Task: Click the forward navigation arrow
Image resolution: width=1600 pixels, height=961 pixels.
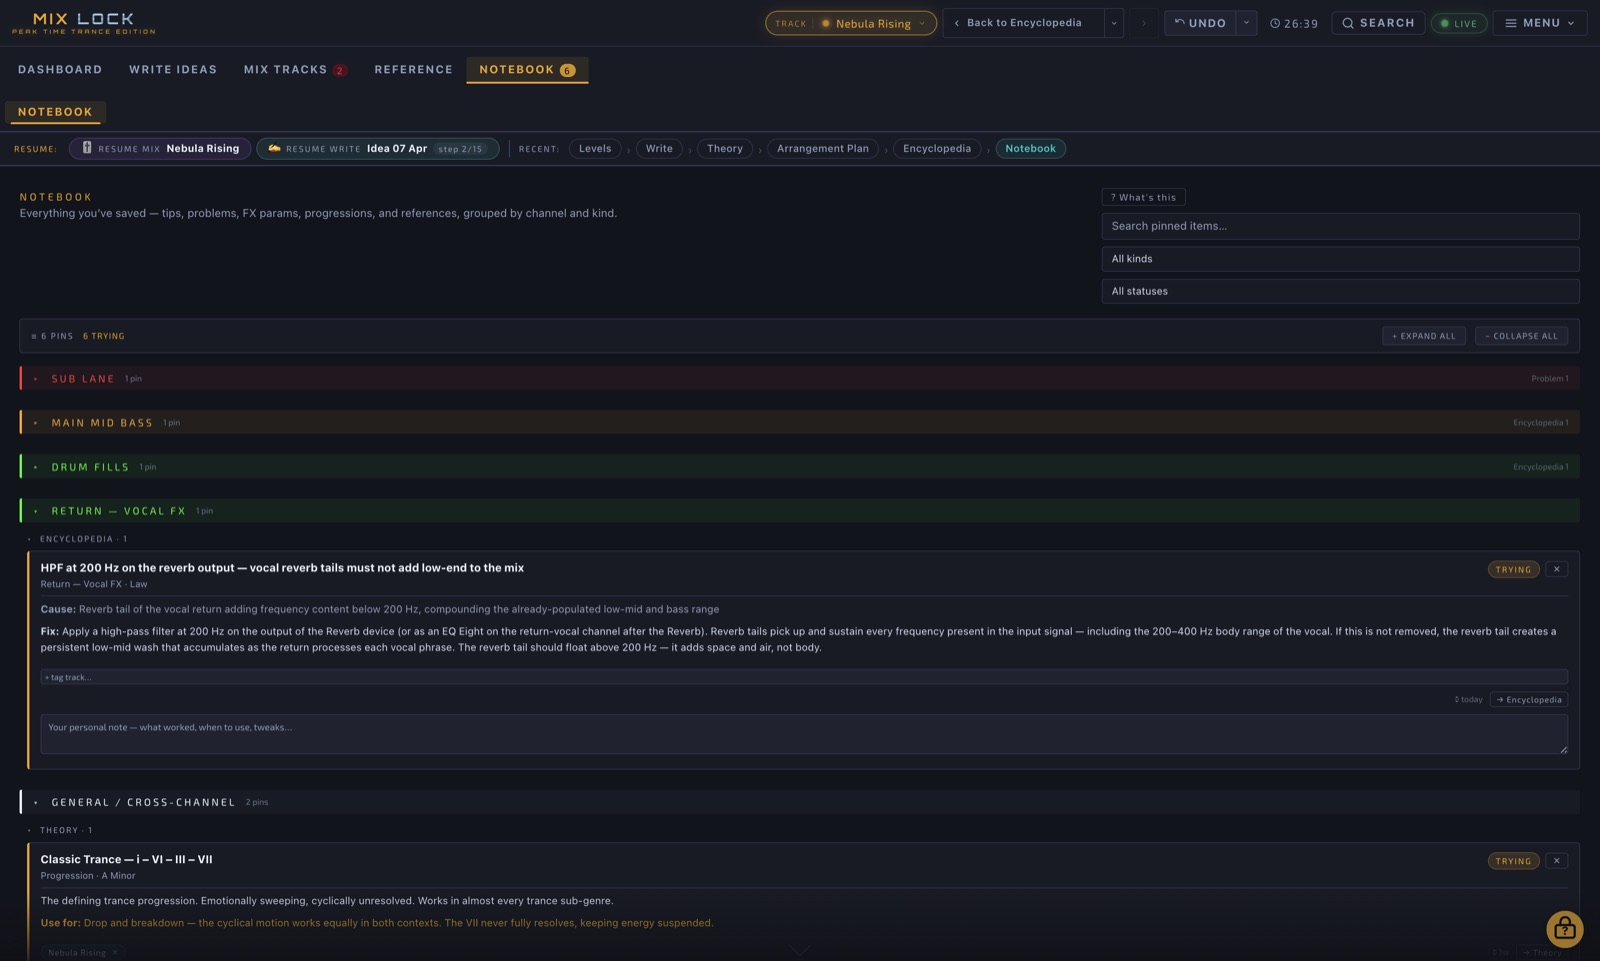Action: (1144, 23)
